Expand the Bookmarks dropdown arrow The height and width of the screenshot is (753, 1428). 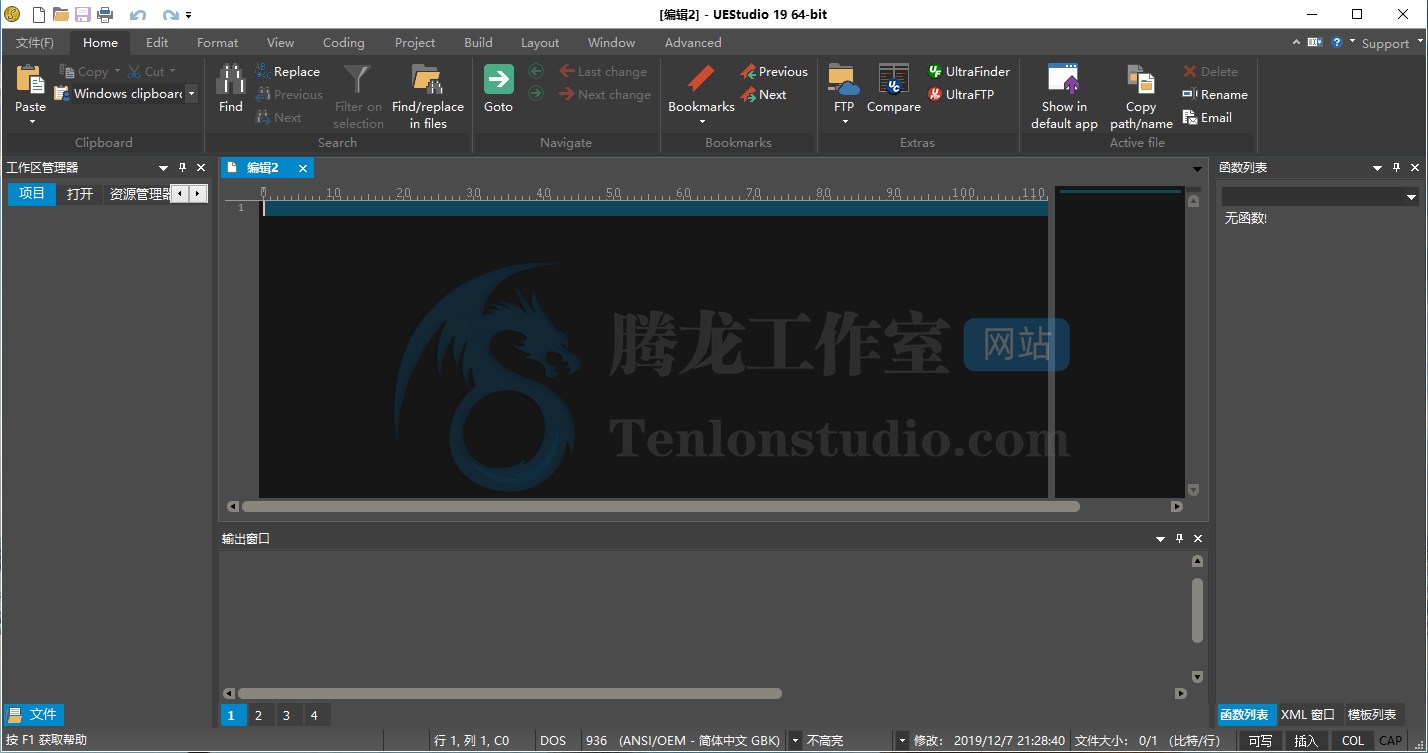pos(701,122)
